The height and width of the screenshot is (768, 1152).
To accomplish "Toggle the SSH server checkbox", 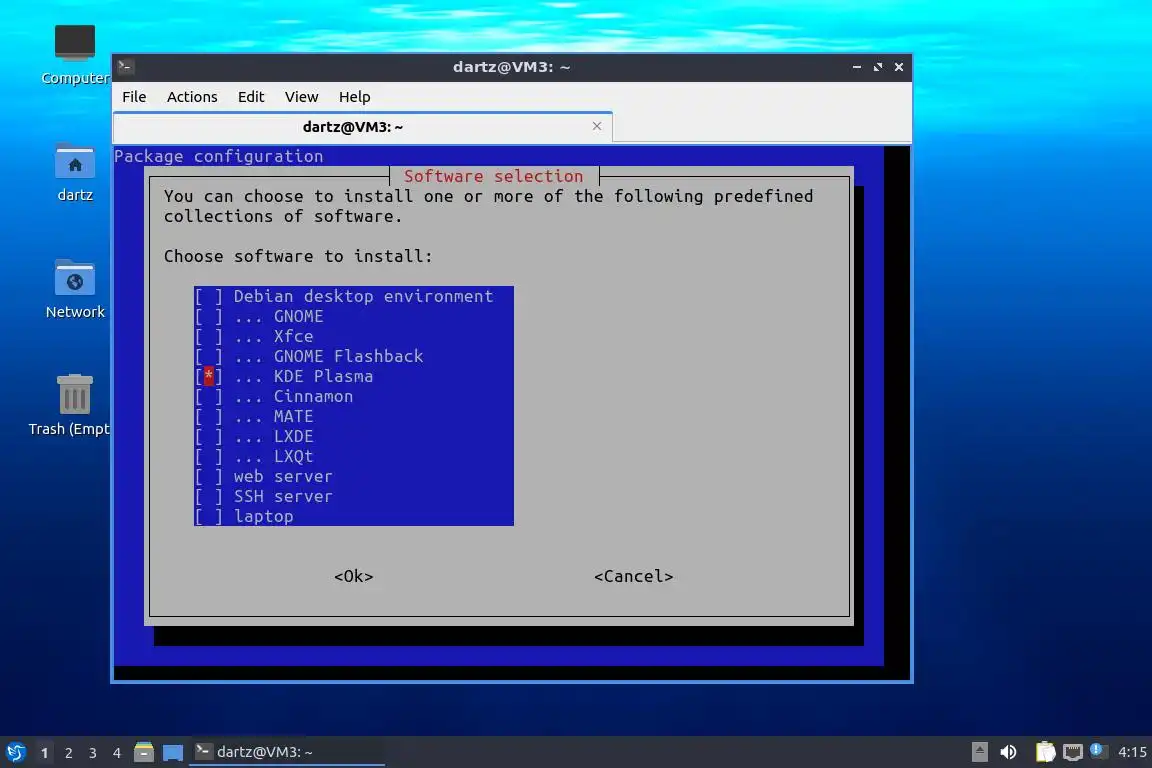I will [x=209, y=496].
